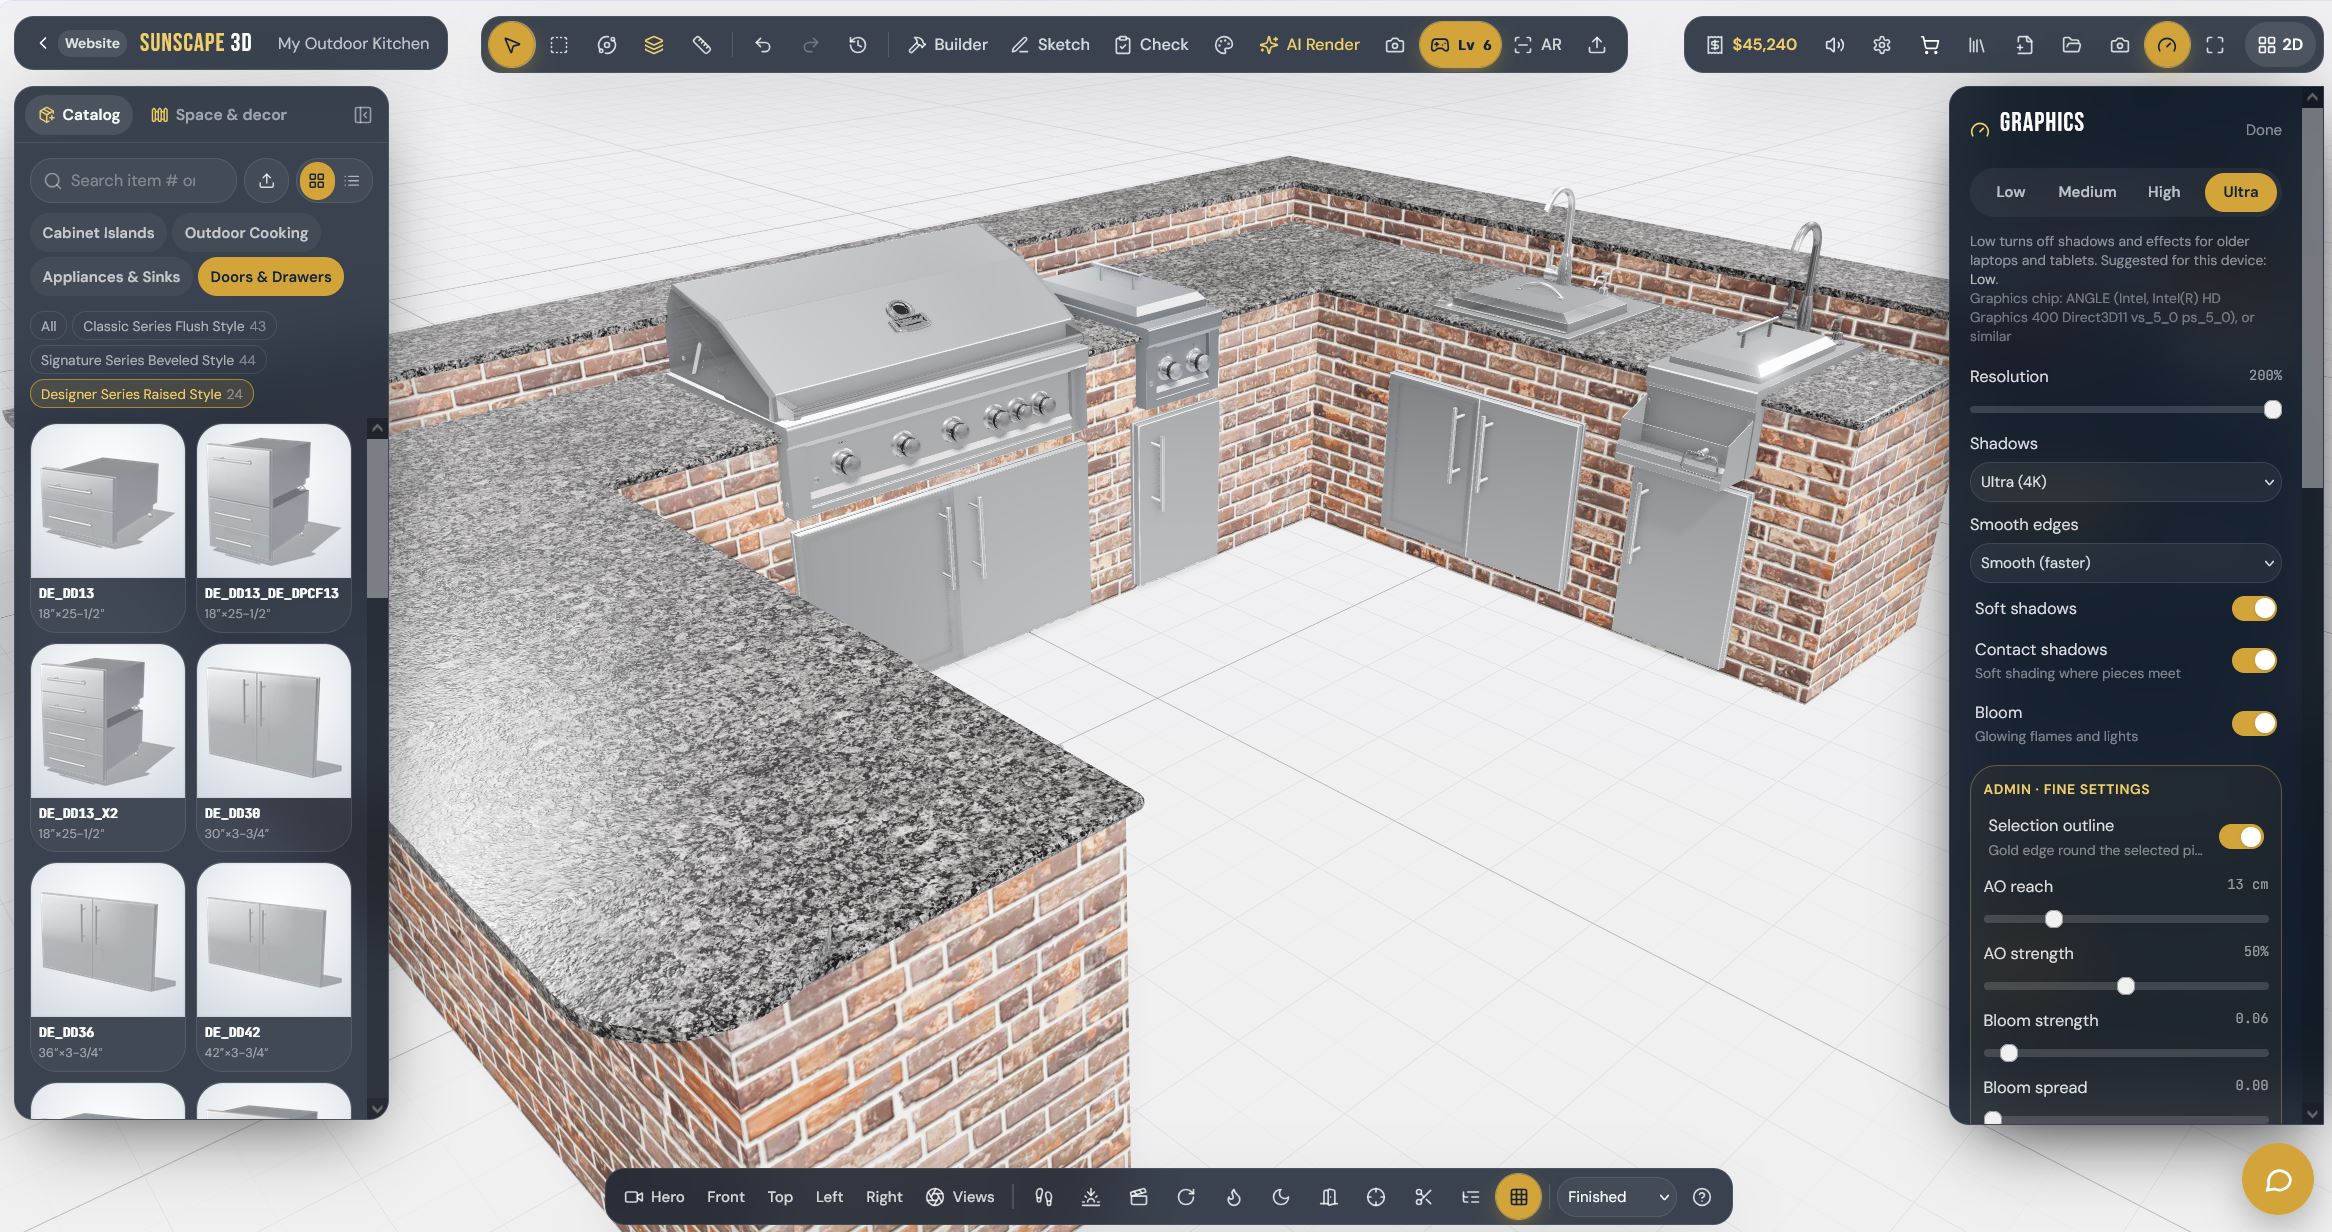Switch catalog to list view
2332x1232 pixels.
pyautogui.click(x=352, y=181)
